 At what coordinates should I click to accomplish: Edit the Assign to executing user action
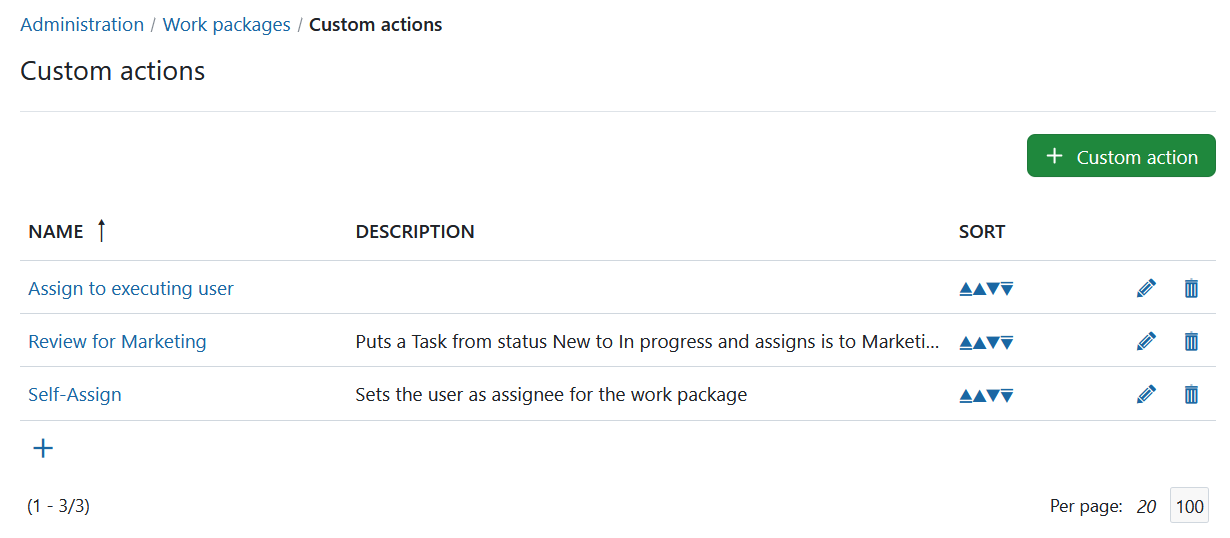[x=1146, y=288]
